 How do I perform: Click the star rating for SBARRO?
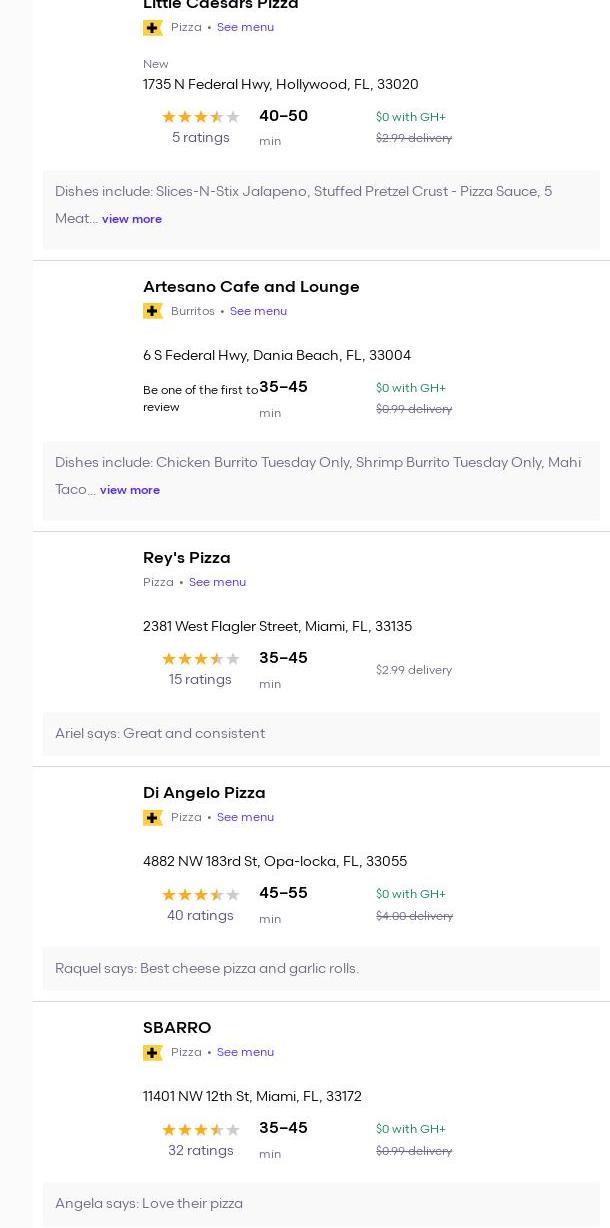[x=200, y=1130]
